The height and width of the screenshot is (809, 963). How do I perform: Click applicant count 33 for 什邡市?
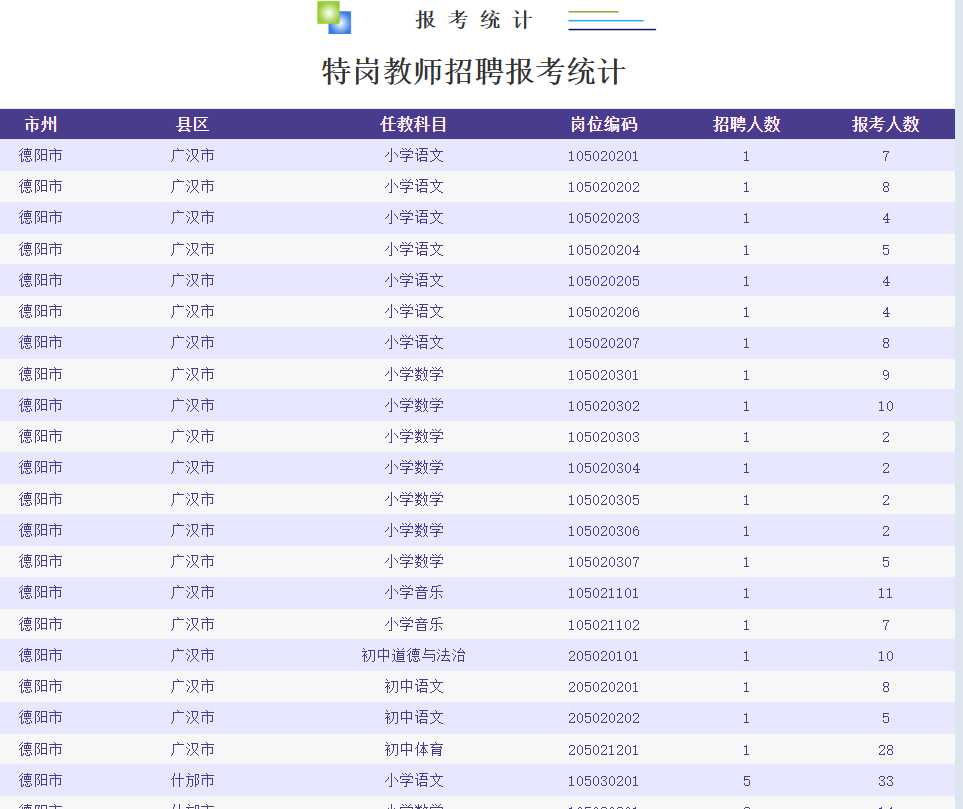(886, 781)
